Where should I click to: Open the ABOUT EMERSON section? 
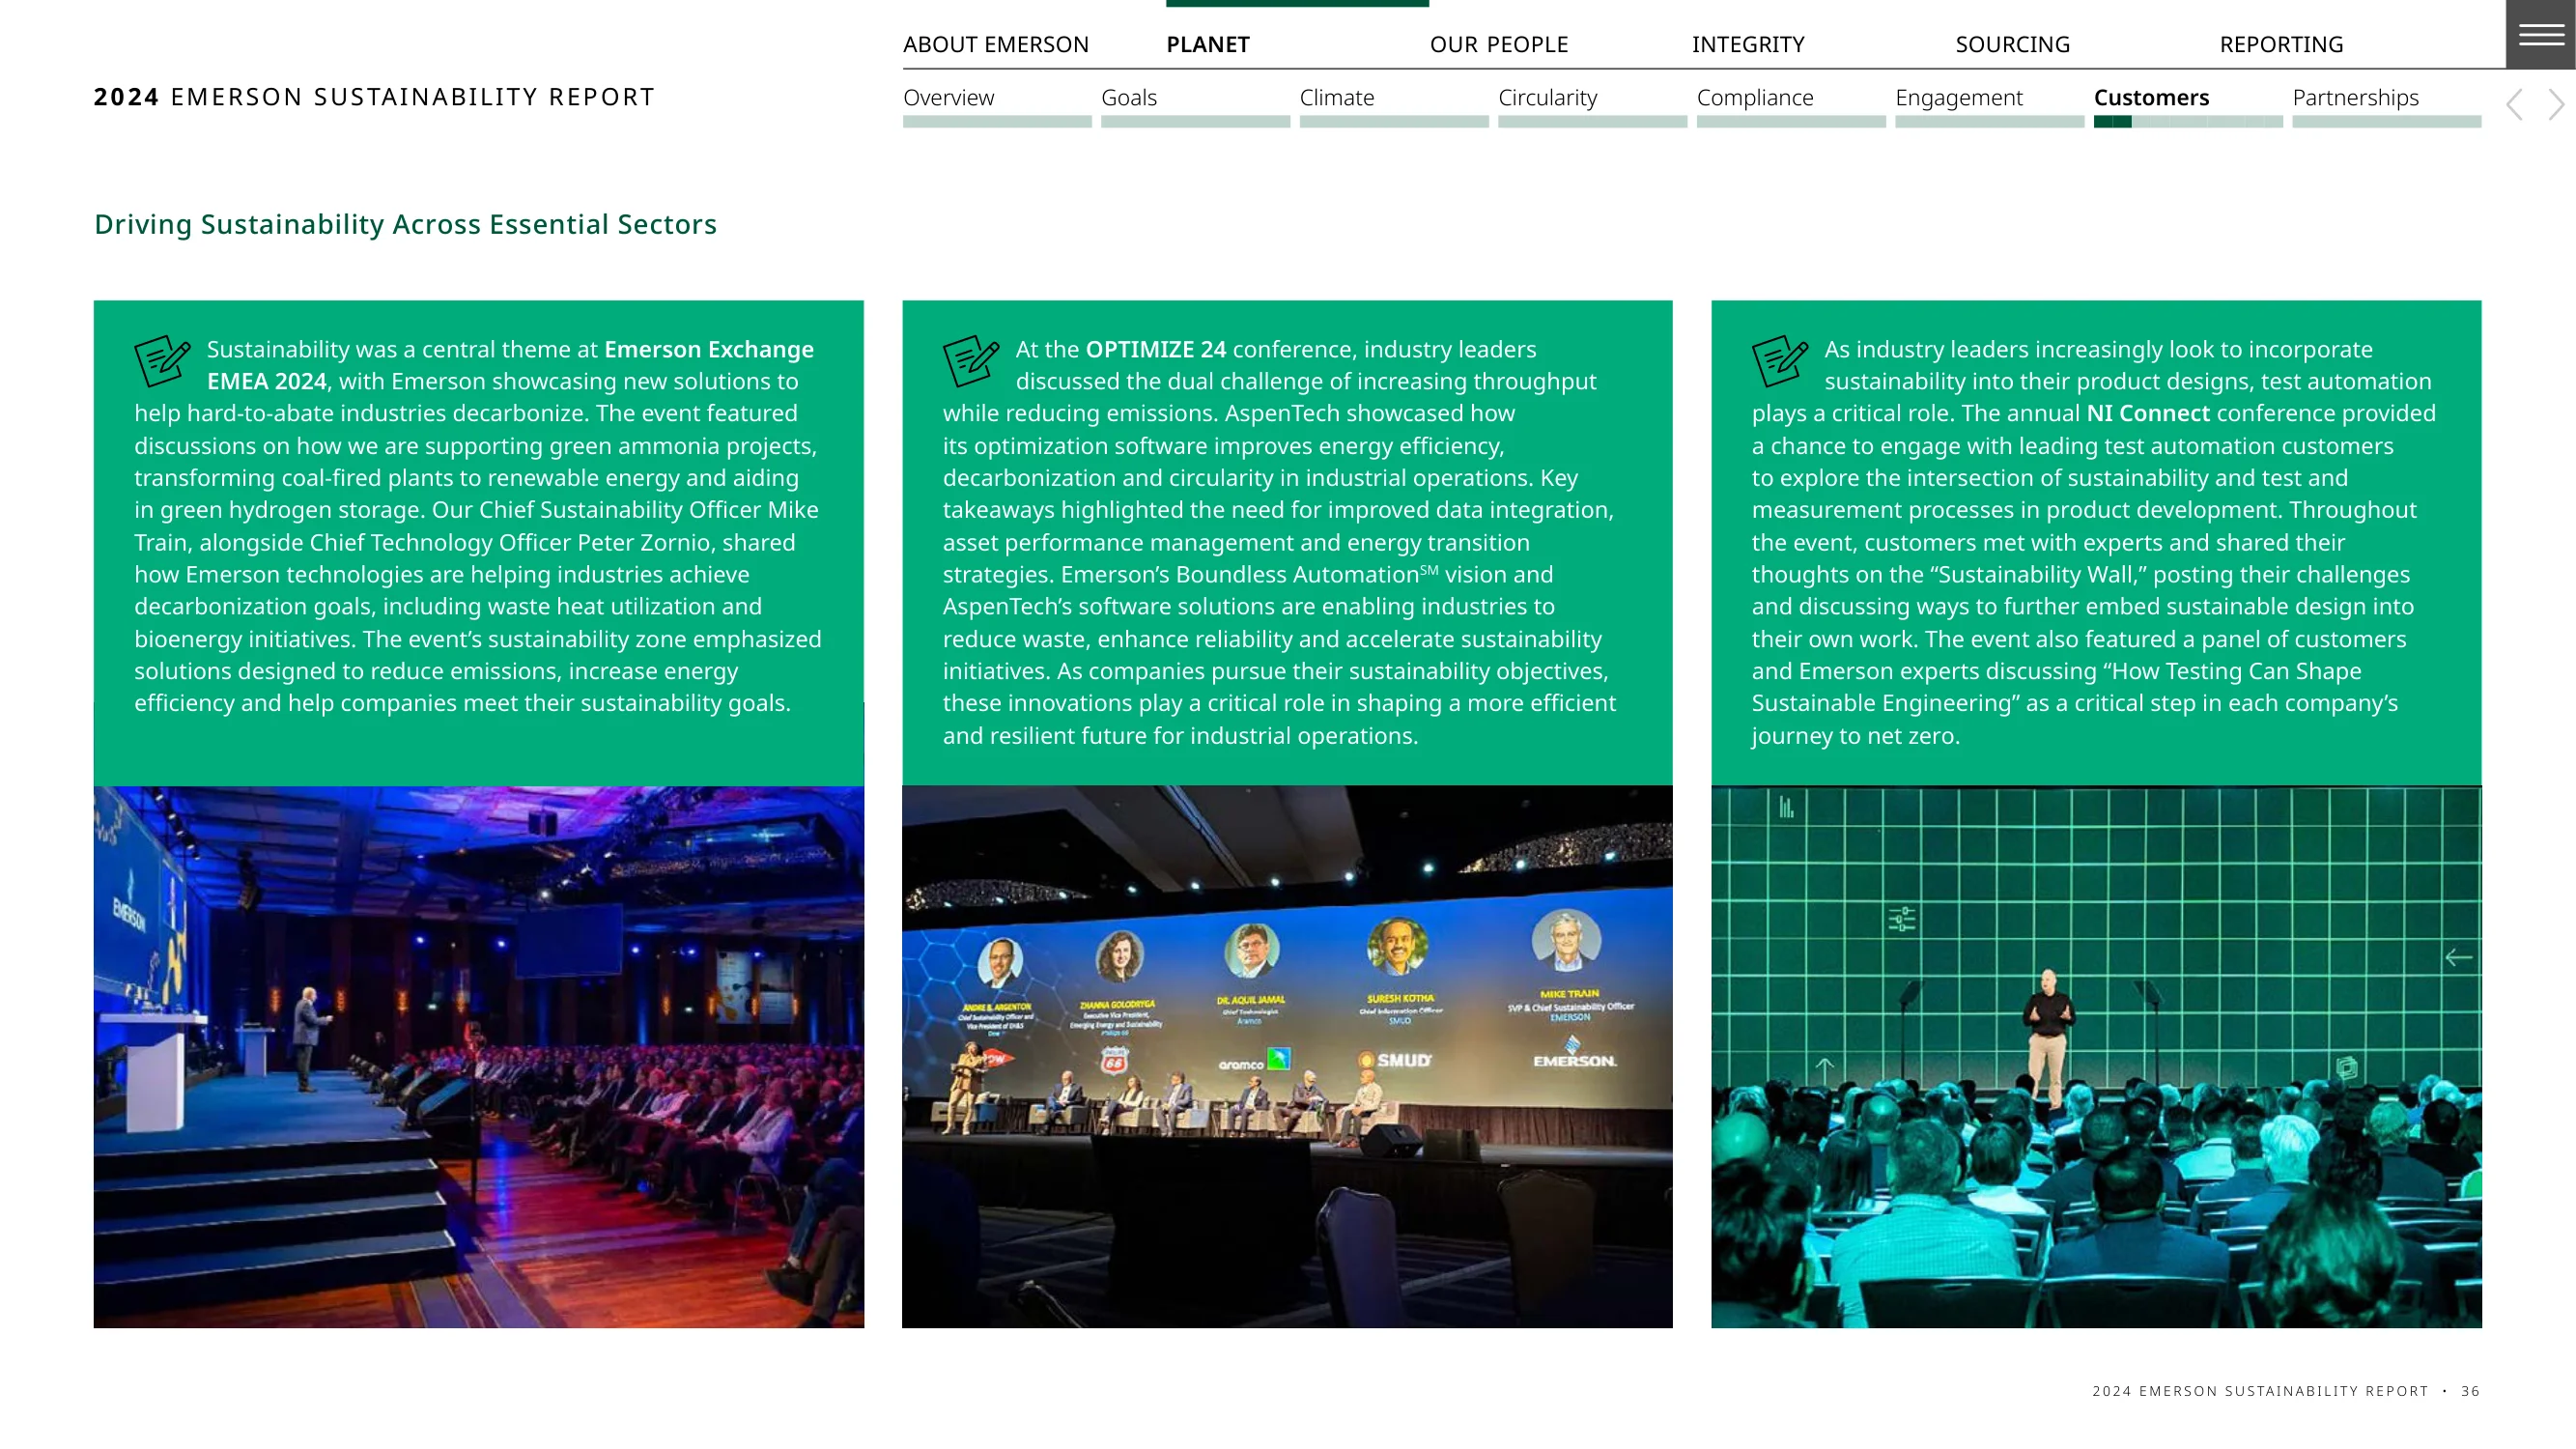click(x=996, y=44)
